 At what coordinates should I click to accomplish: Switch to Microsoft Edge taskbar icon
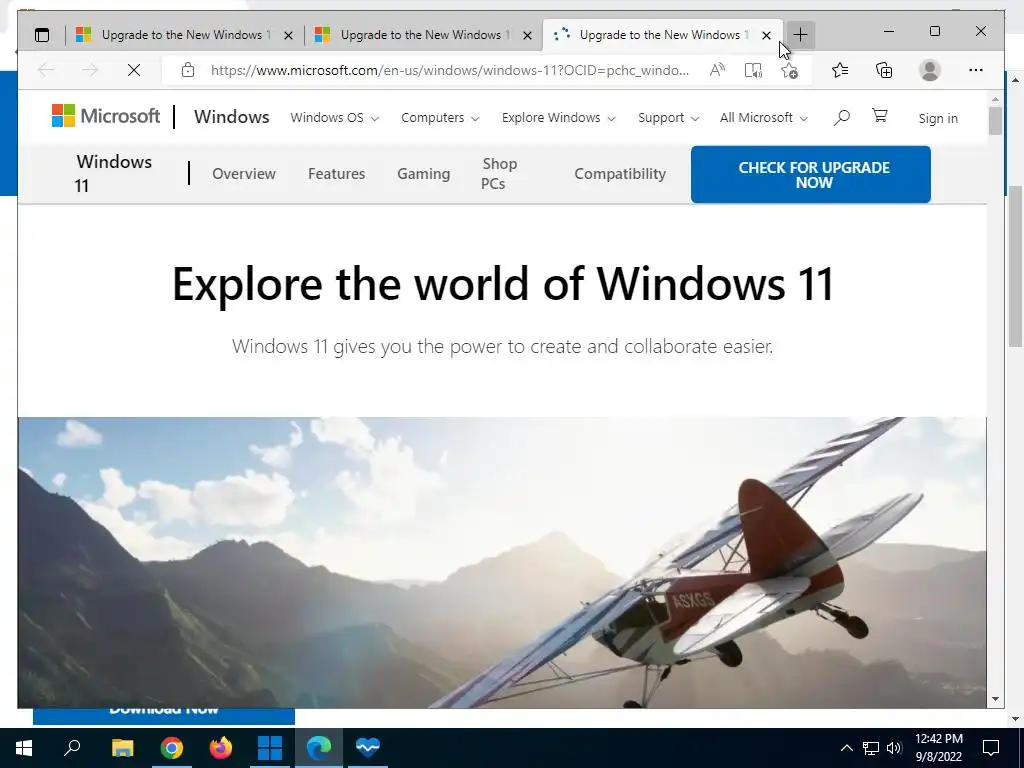pos(319,748)
